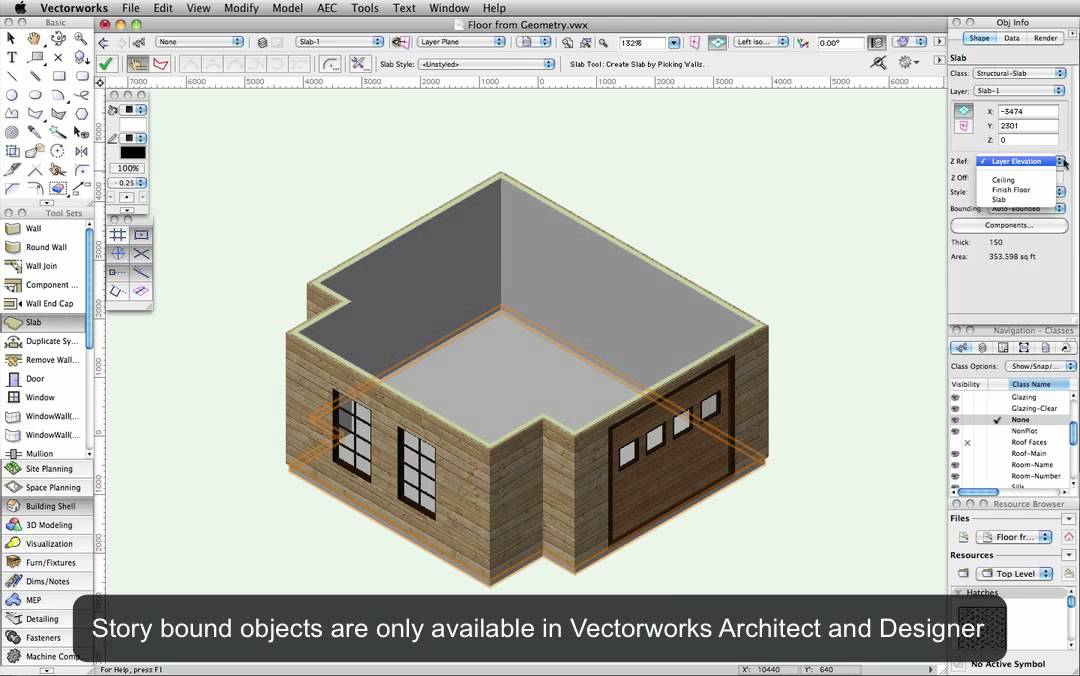Choose Ceiling from Z Ref list
Viewport: 1080px width, 676px height.
point(1003,180)
